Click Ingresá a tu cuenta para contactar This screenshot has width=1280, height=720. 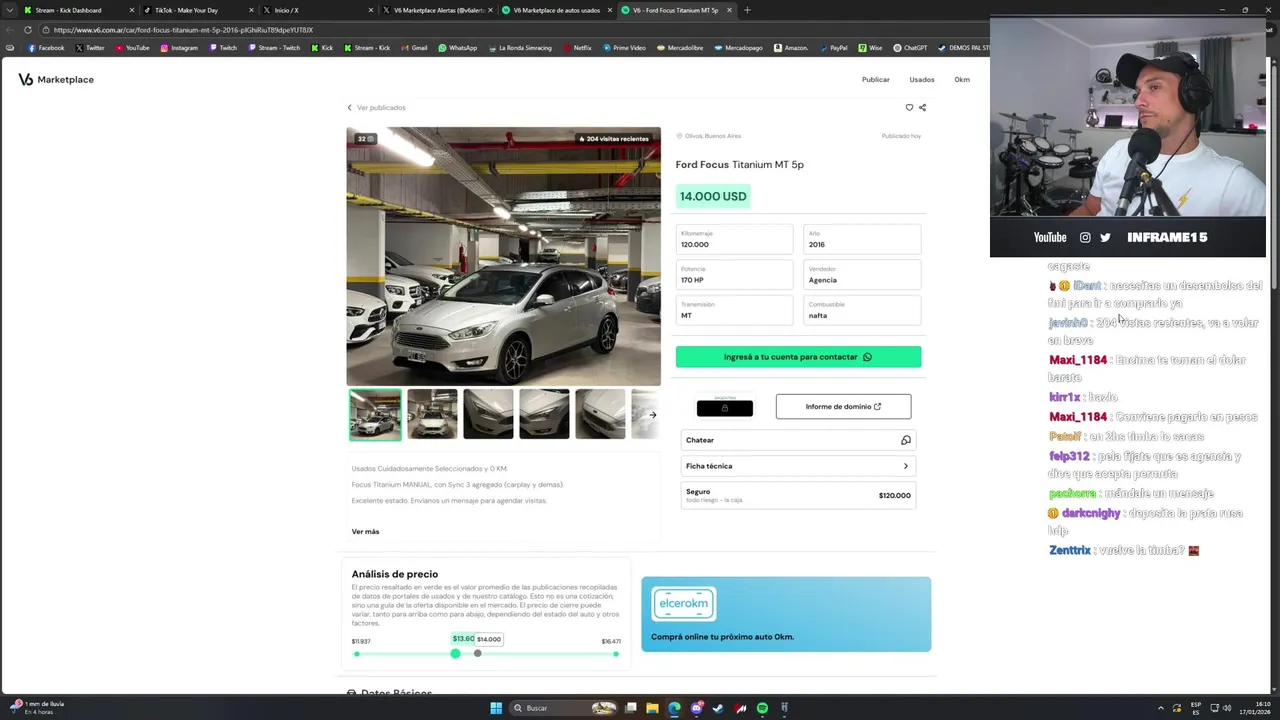click(798, 357)
